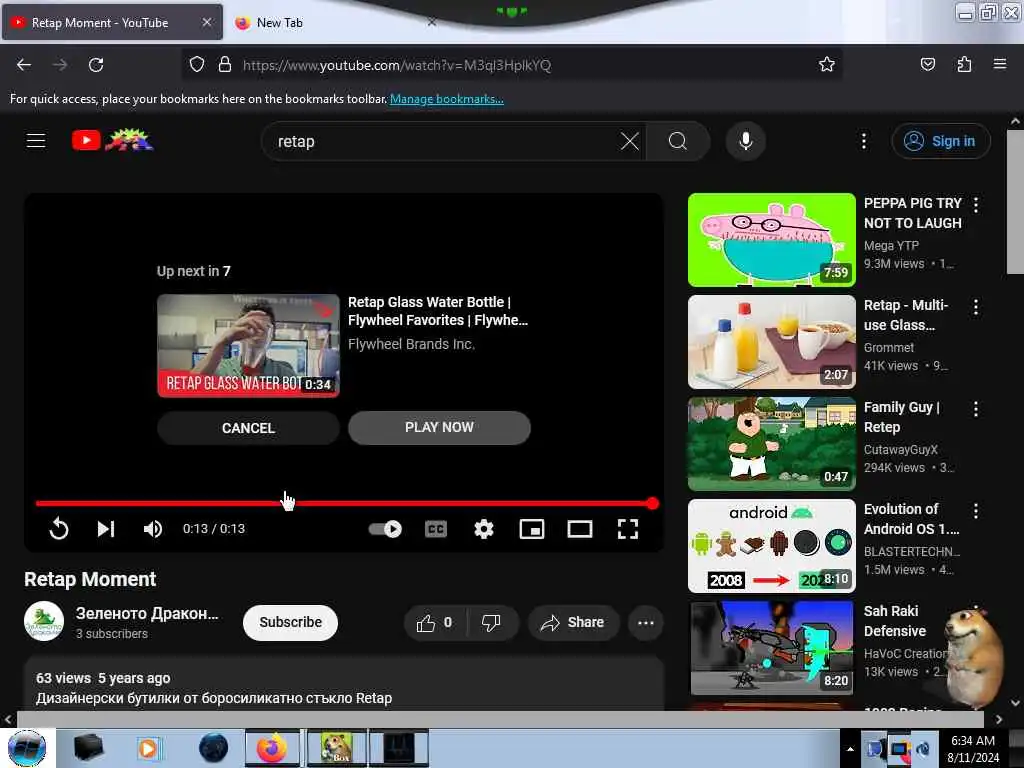The width and height of the screenshot is (1024, 768).
Task: Toggle closed captions
Action: pos(436,528)
